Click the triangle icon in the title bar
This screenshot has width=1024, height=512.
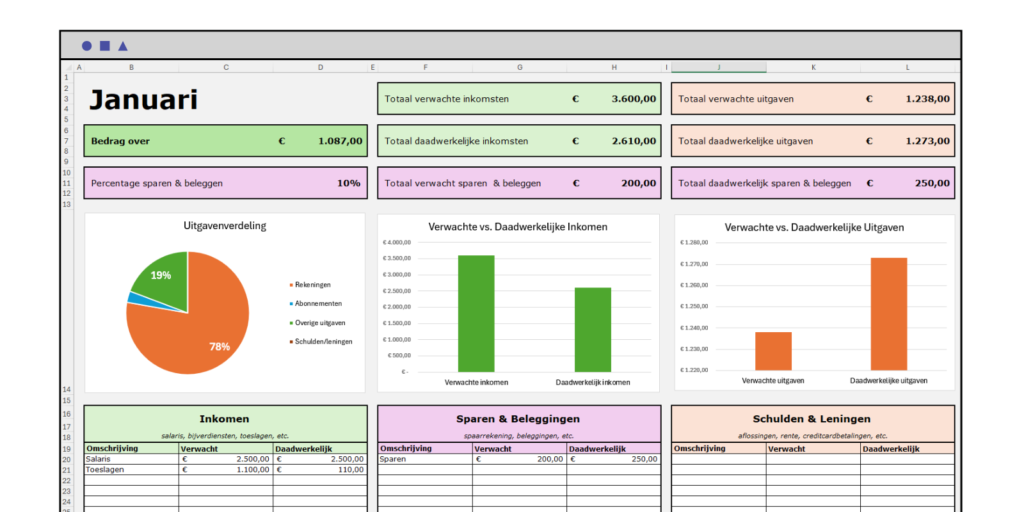pos(123,46)
